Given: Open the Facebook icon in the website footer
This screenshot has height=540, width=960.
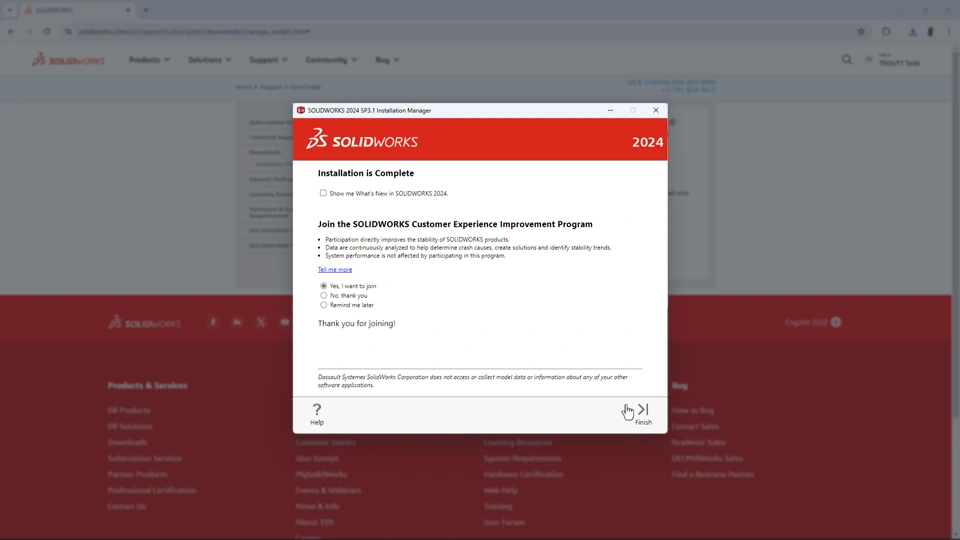Looking at the screenshot, I should click(213, 322).
